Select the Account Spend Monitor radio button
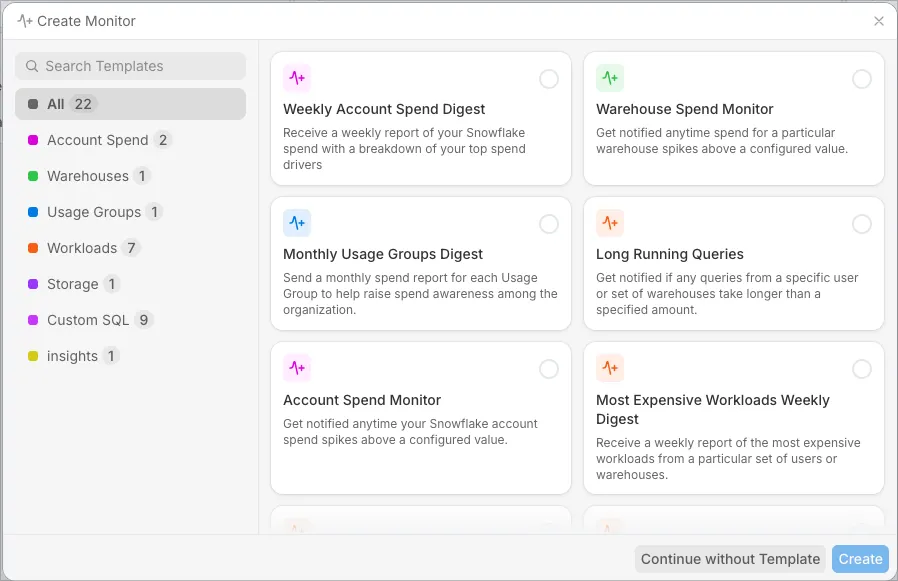898x581 pixels. [549, 369]
